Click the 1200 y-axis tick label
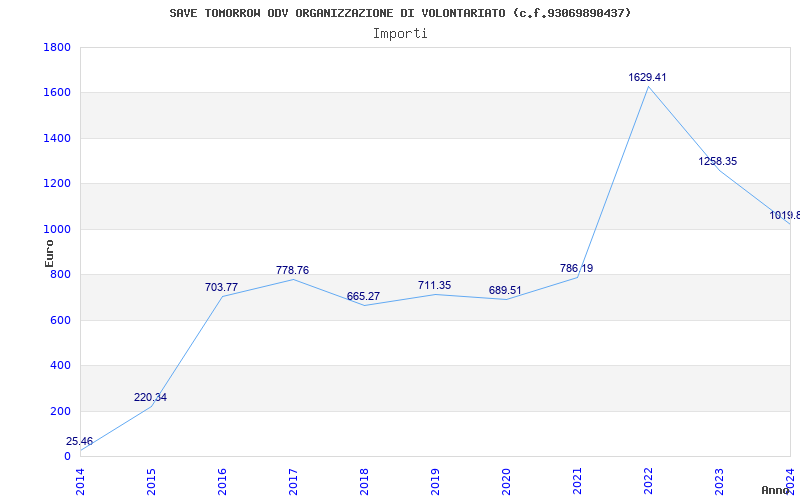The width and height of the screenshot is (800, 500). pos(57,184)
